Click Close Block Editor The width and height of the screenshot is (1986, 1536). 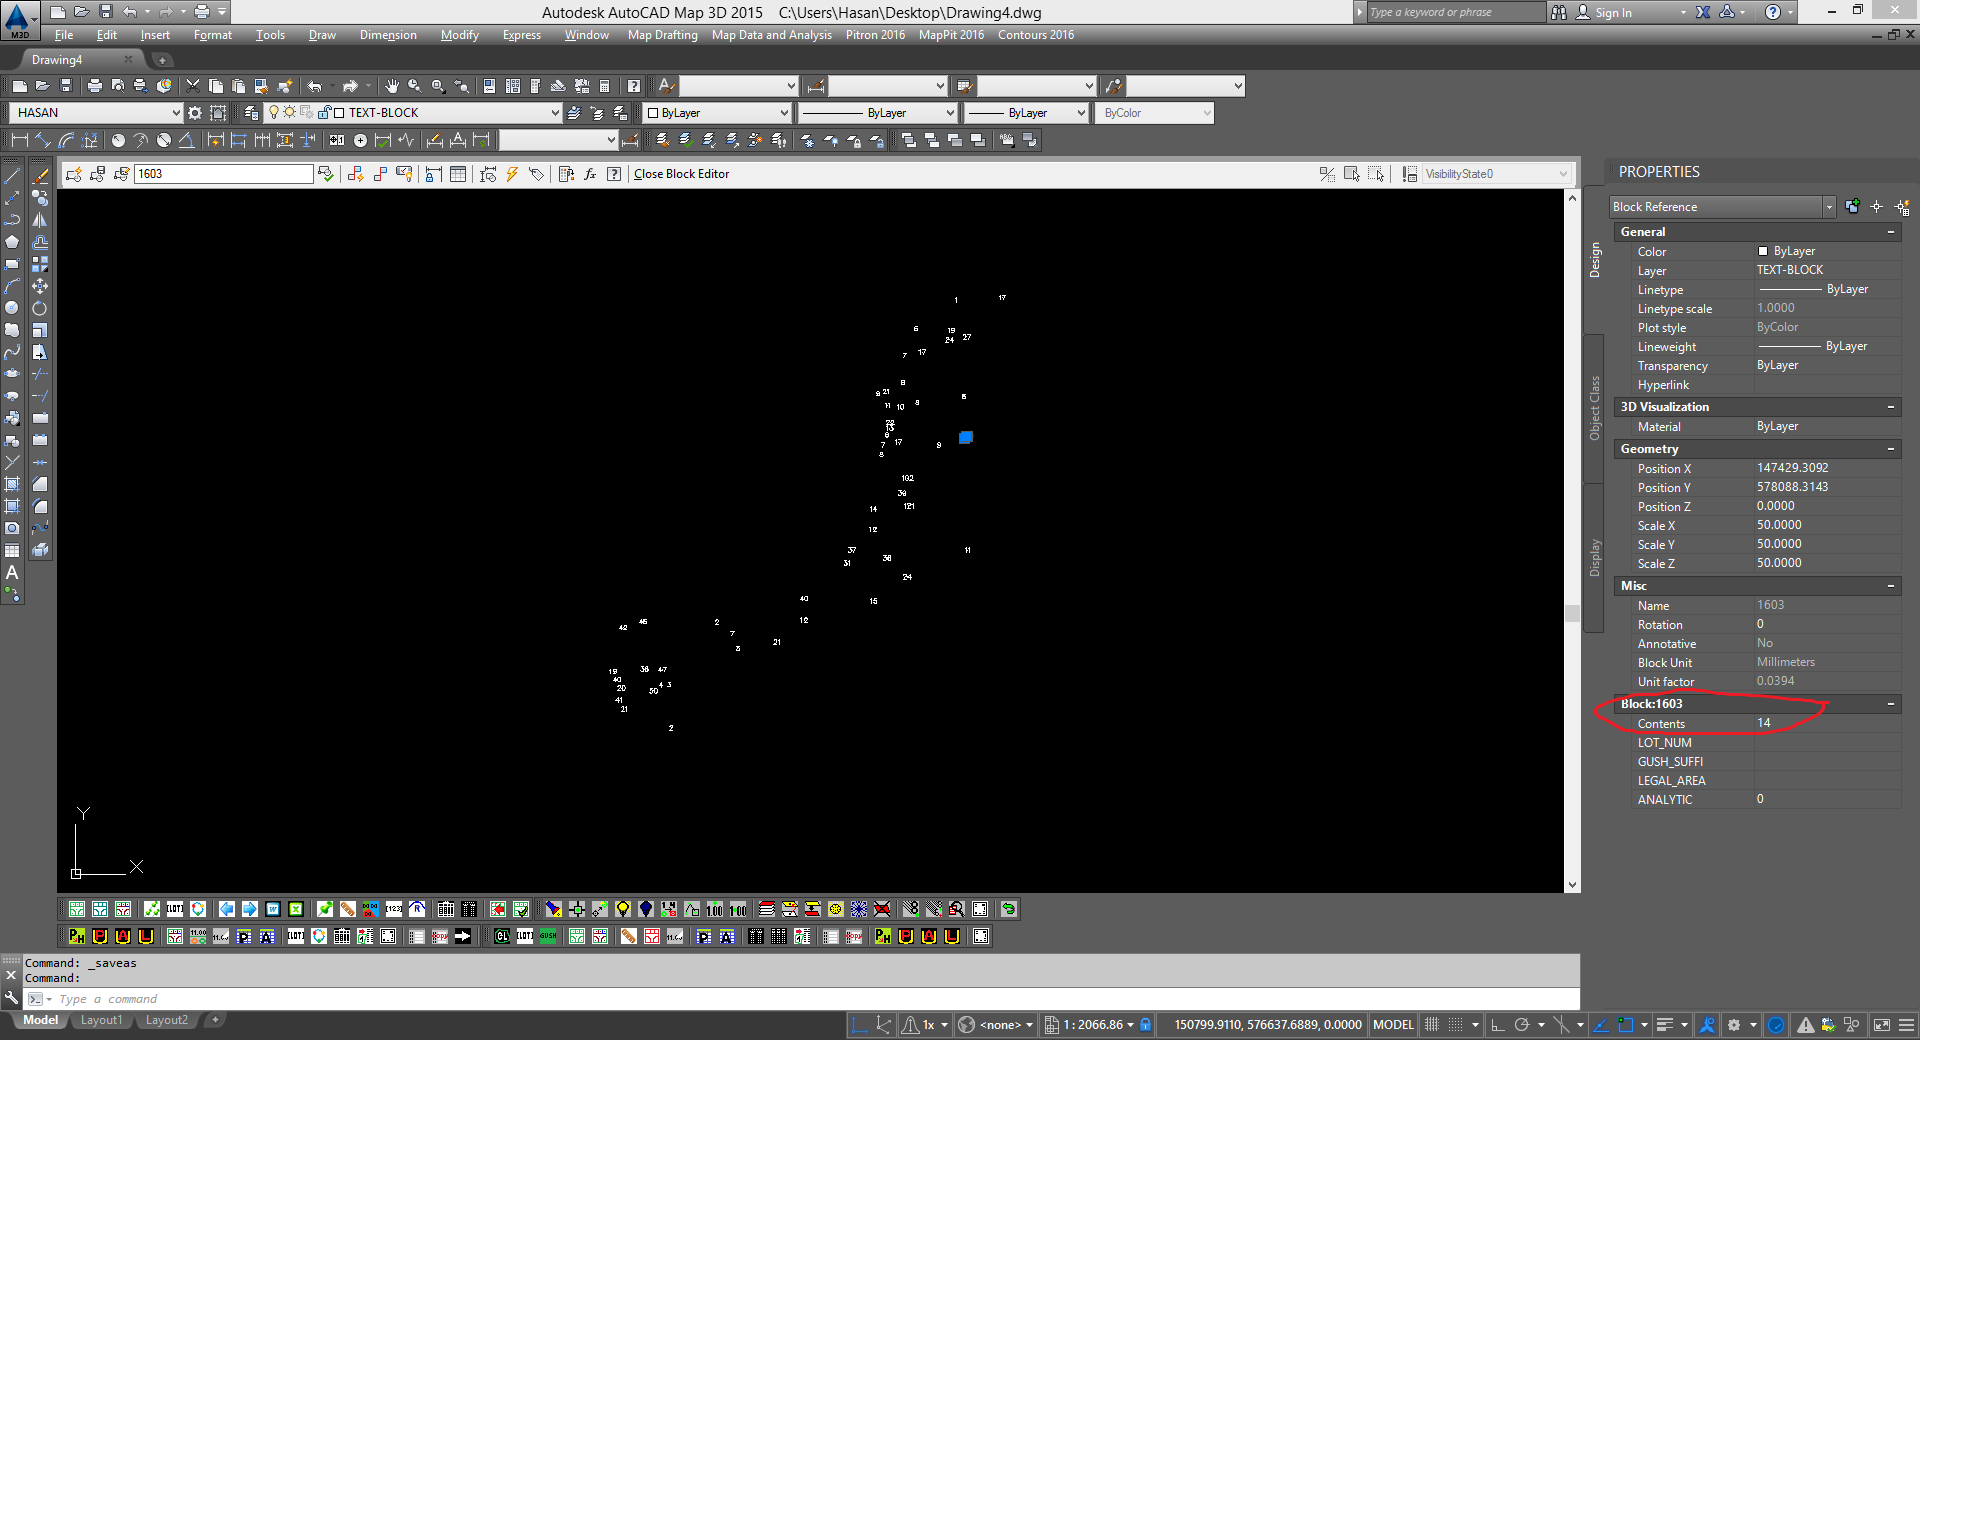681,173
